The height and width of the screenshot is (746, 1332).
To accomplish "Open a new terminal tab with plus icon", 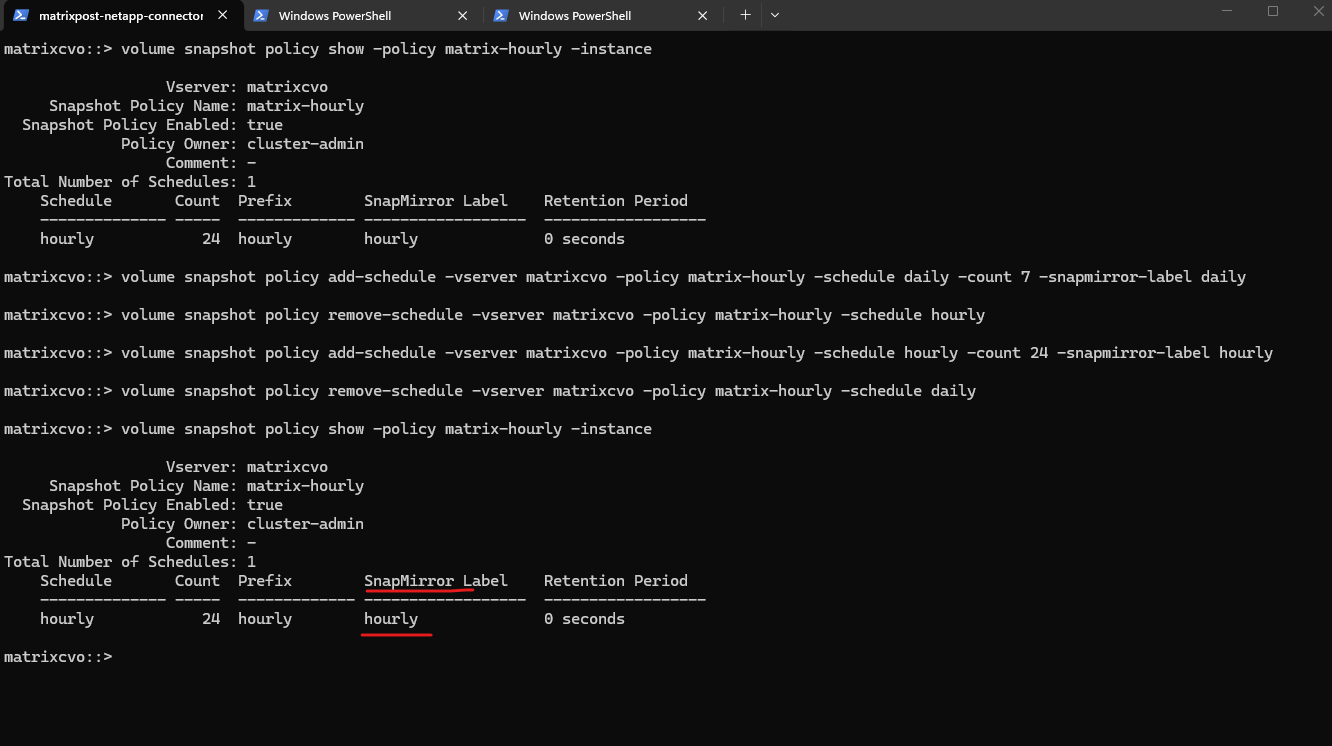I will [745, 15].
